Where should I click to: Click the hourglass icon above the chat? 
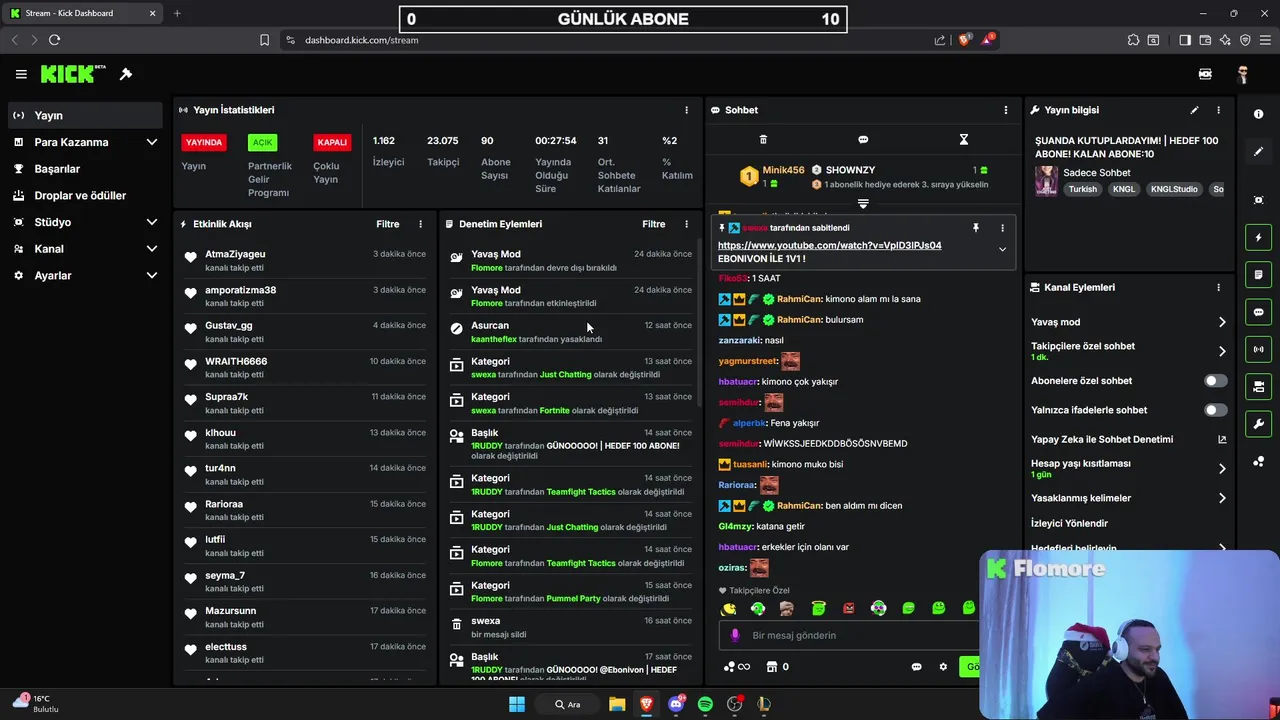[x=964, y=140]
